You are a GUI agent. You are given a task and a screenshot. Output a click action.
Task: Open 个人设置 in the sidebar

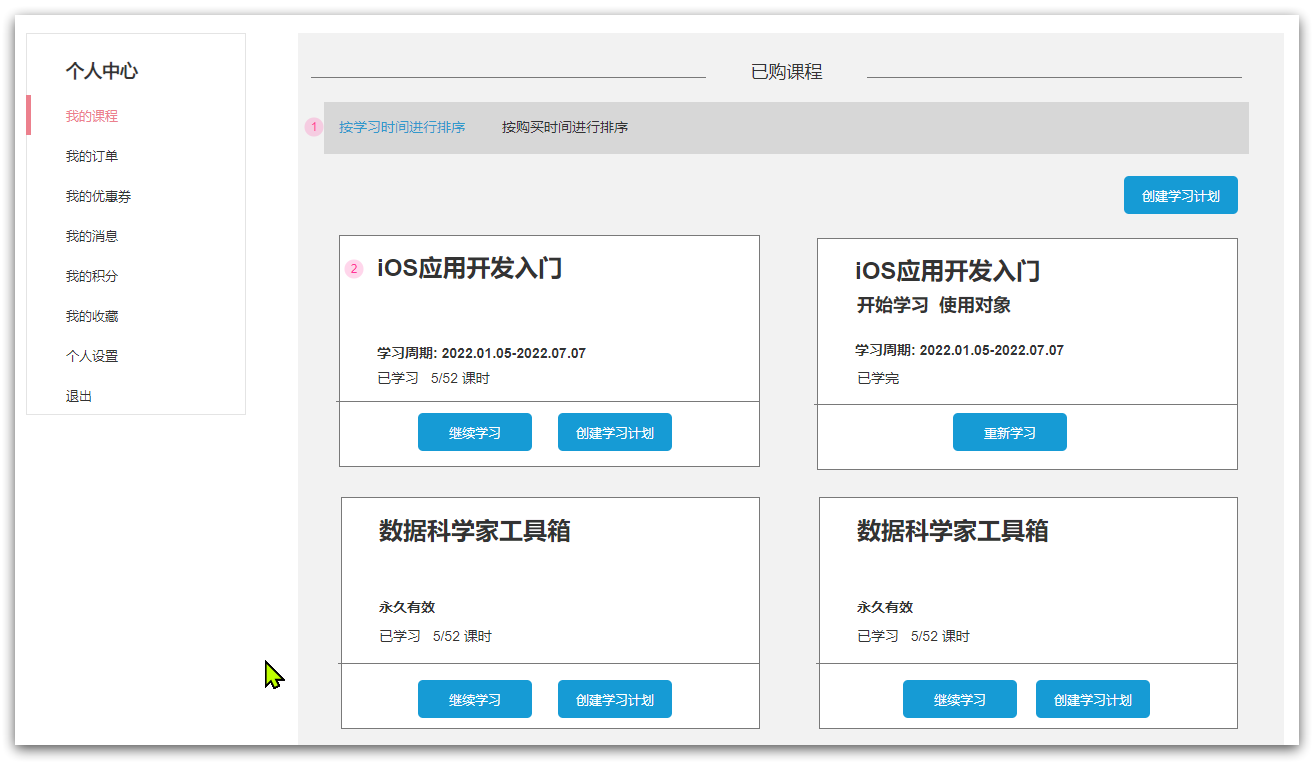coord(92,356)
